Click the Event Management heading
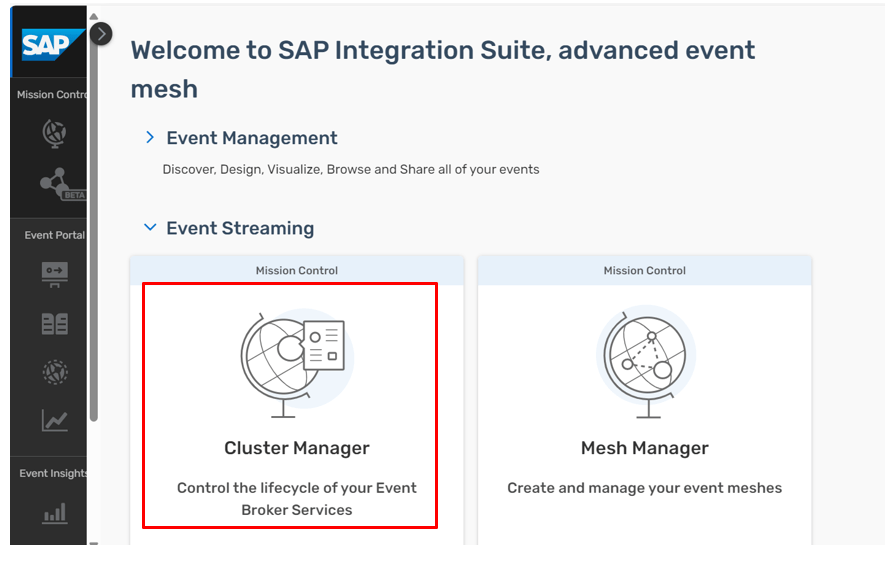Viewport: 892px width, 577px height. point(251,138)
